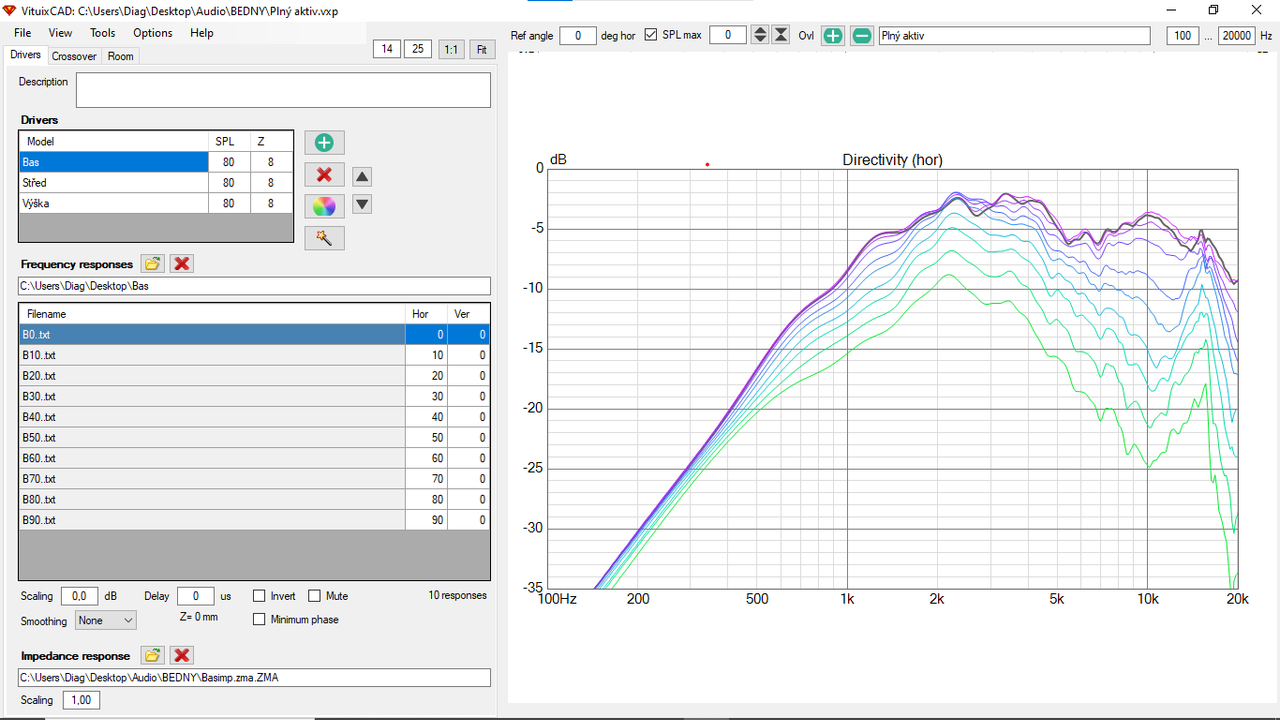This screenshot has height=720, width=1280.
Task: Select the B60..txt response file
Action: pos(254,458)
